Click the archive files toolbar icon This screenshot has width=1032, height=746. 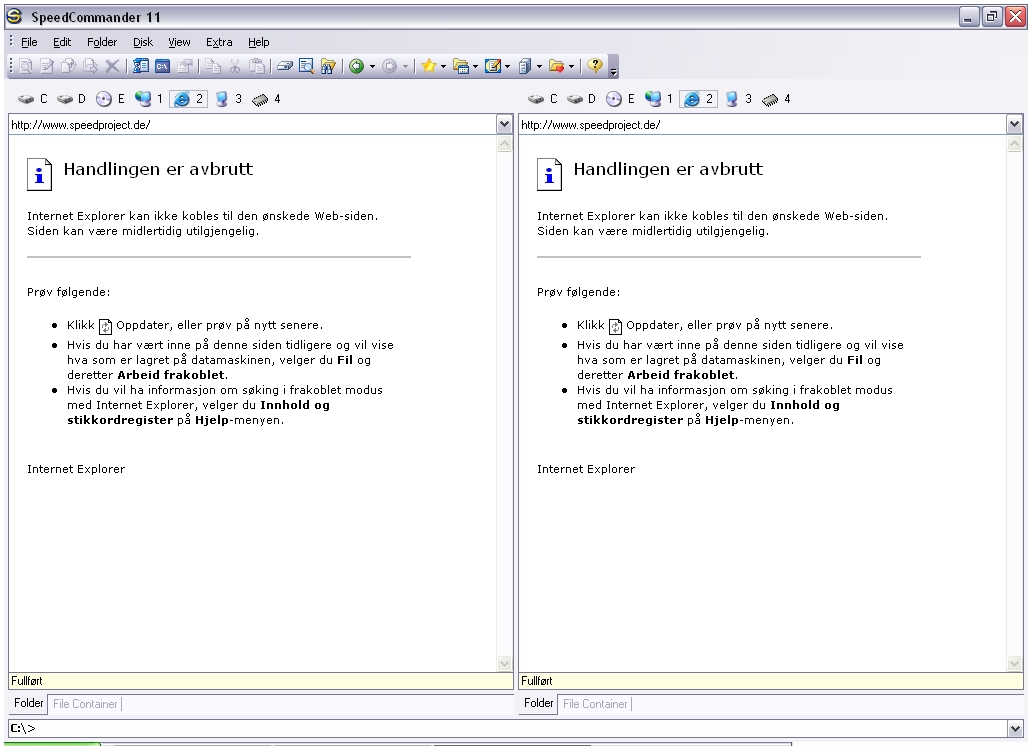(x=525, y=66)
